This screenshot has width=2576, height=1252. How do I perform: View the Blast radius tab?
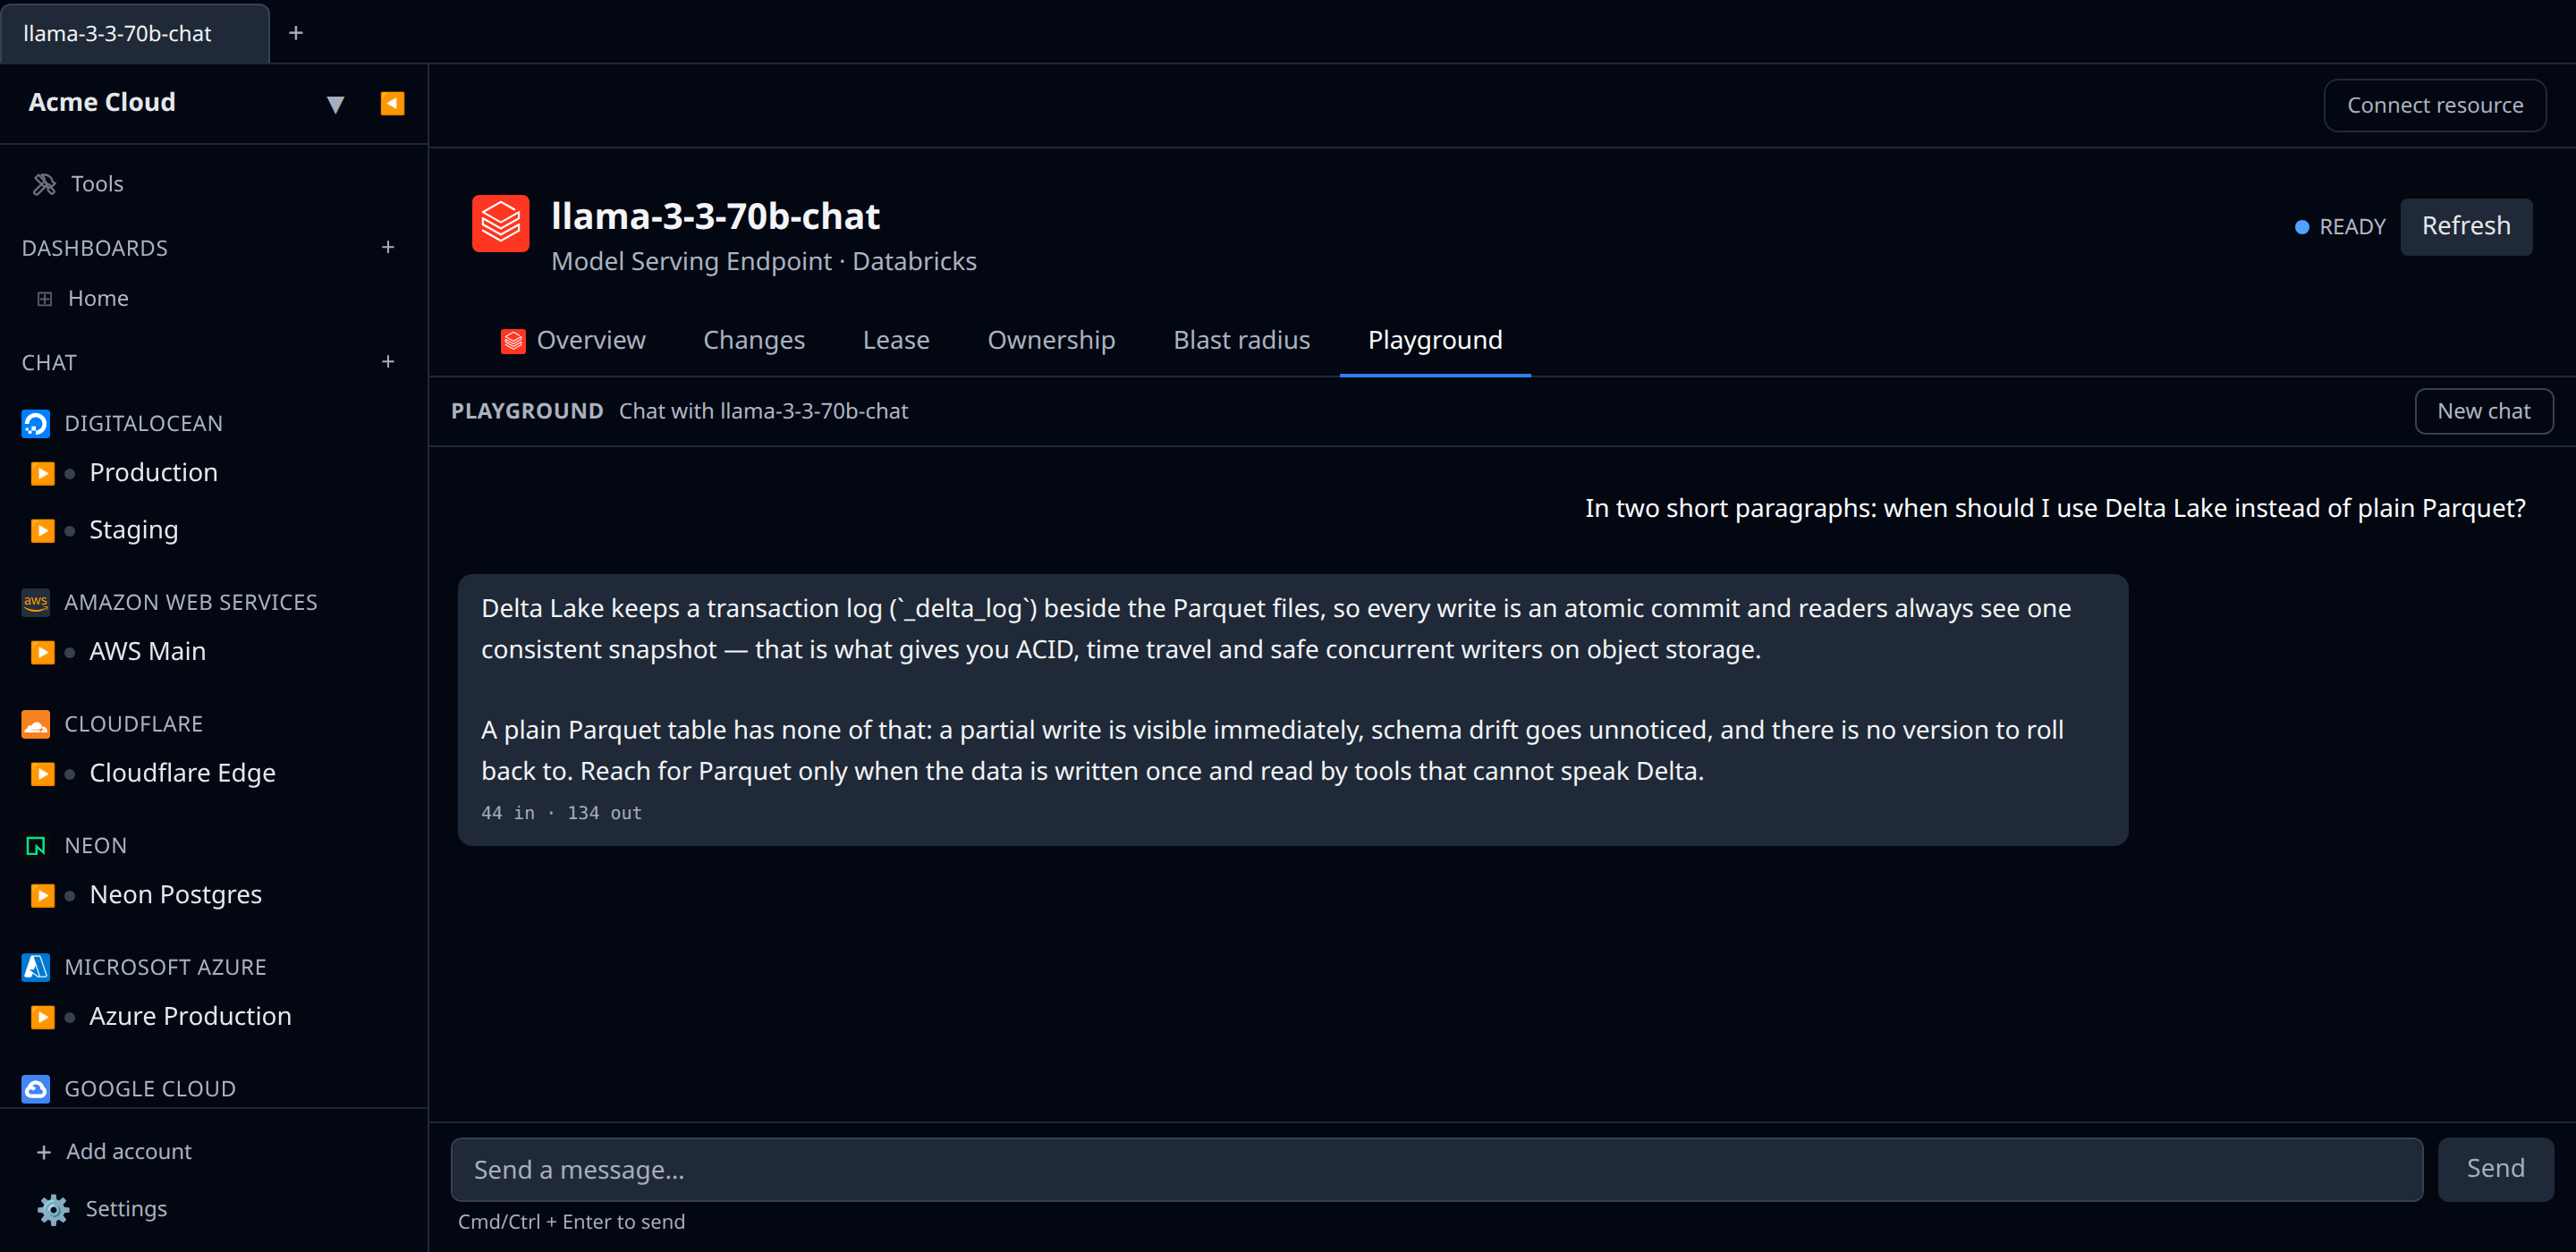1241,341
